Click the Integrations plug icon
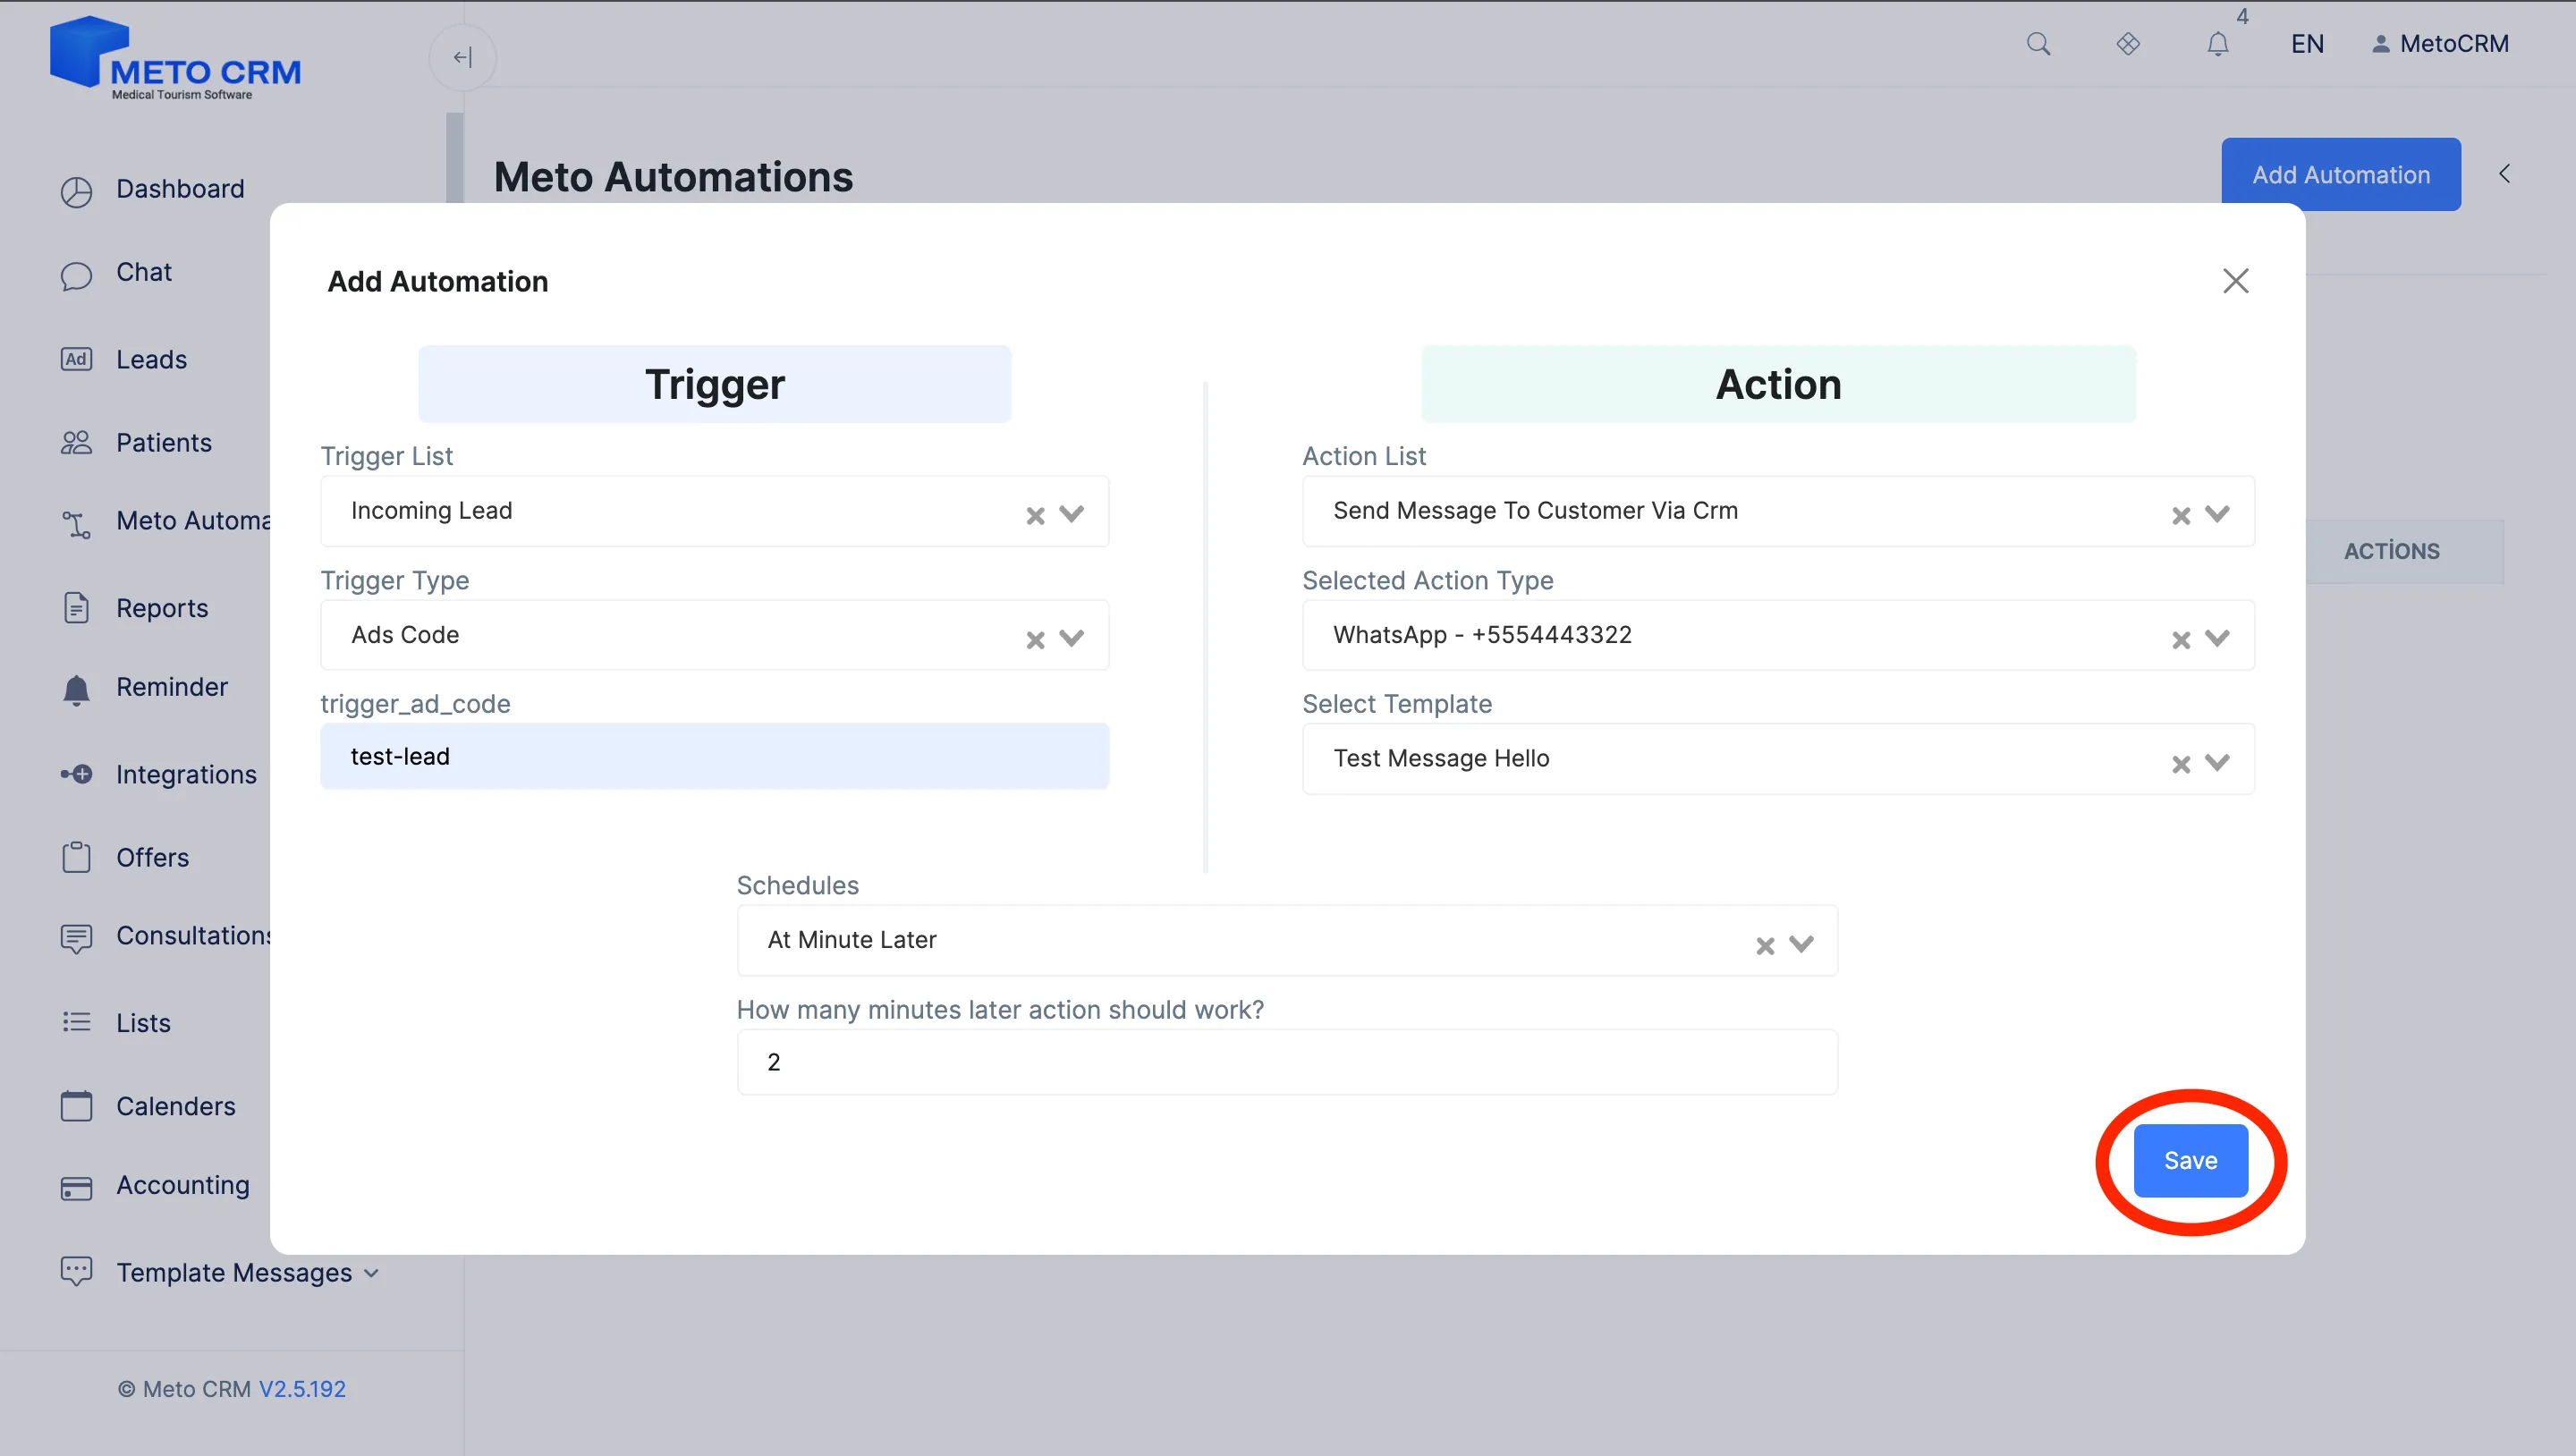Viewport: 2576px width, 1456px height. coord(76,774)
